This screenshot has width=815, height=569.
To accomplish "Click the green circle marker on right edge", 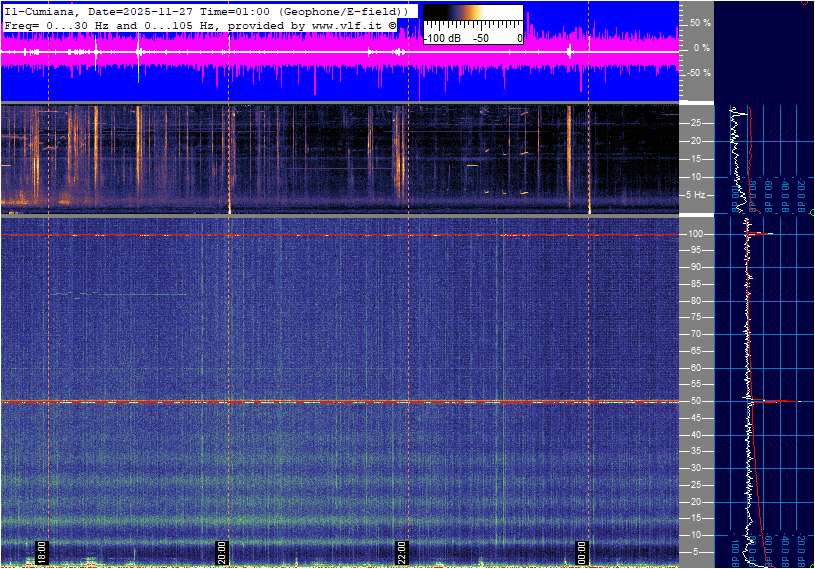I will tap(811, 213).
